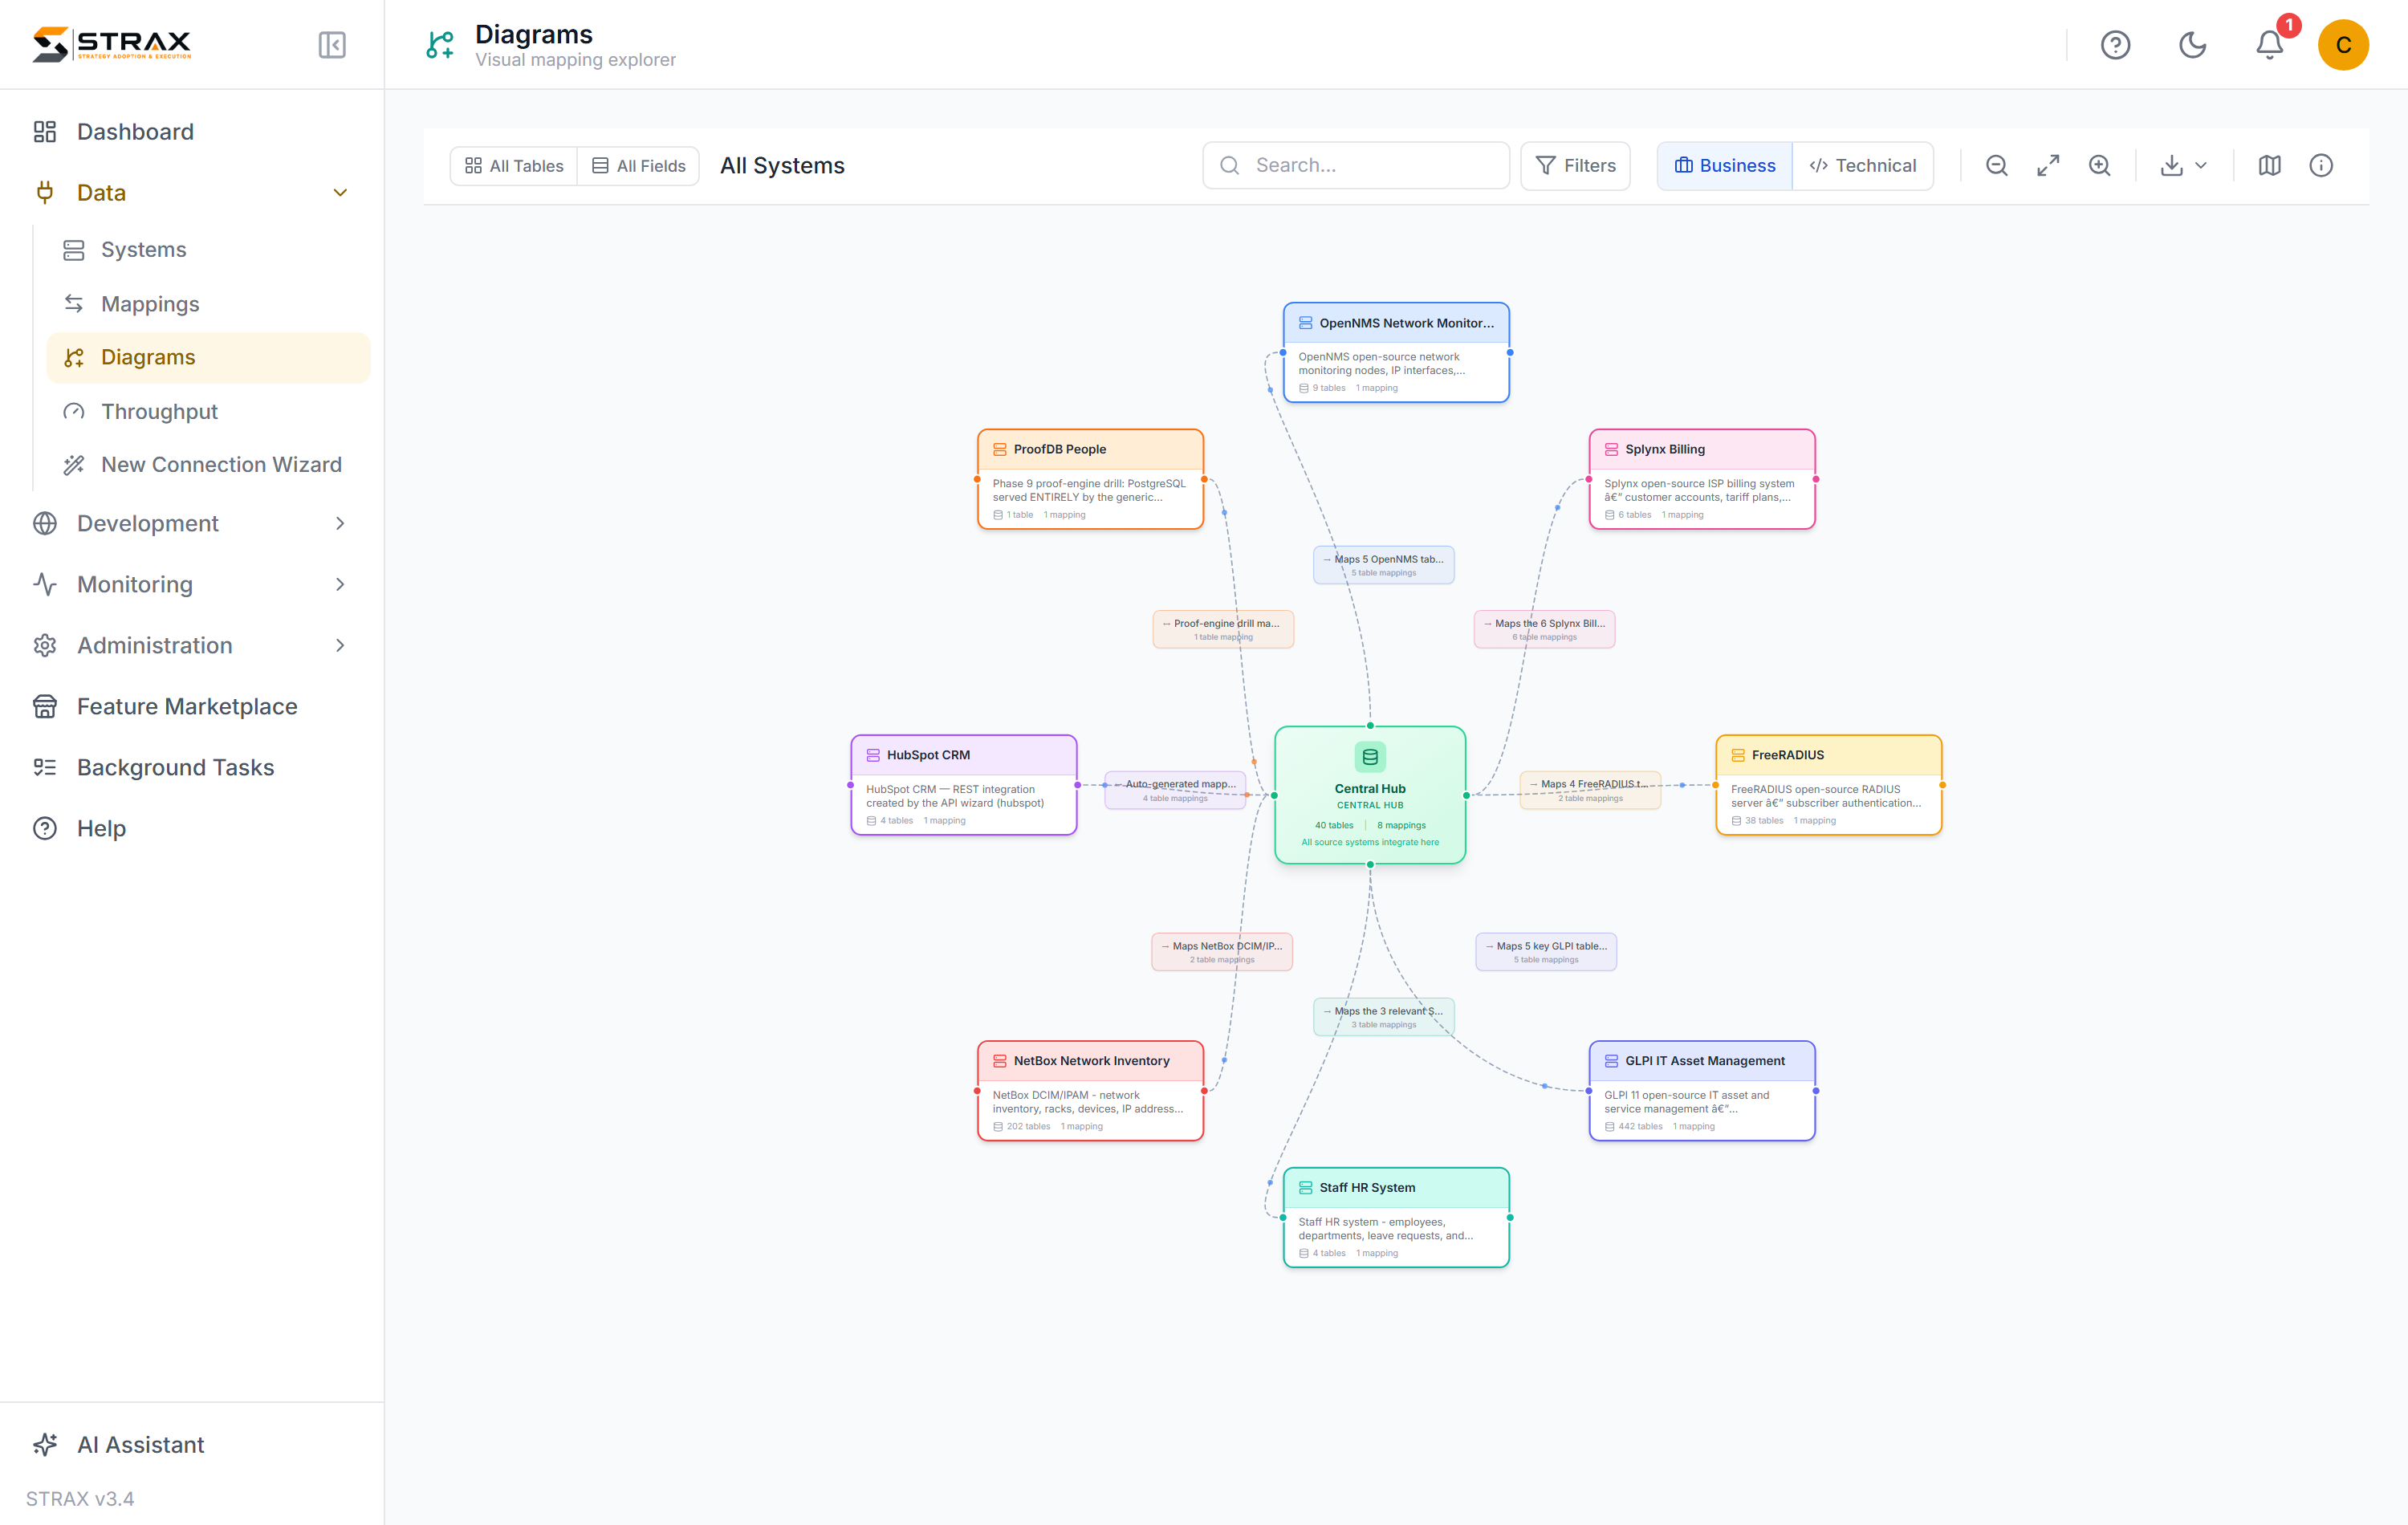Open user avatar menu C

pyautogui.click(x=2343, y=45)
